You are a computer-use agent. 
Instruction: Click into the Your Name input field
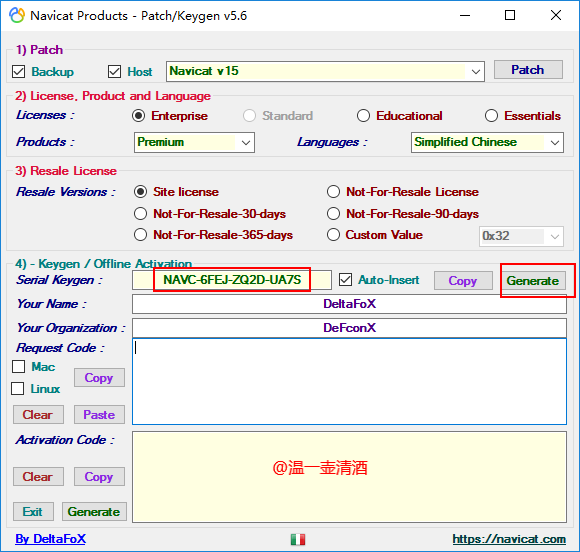[349, 304]
